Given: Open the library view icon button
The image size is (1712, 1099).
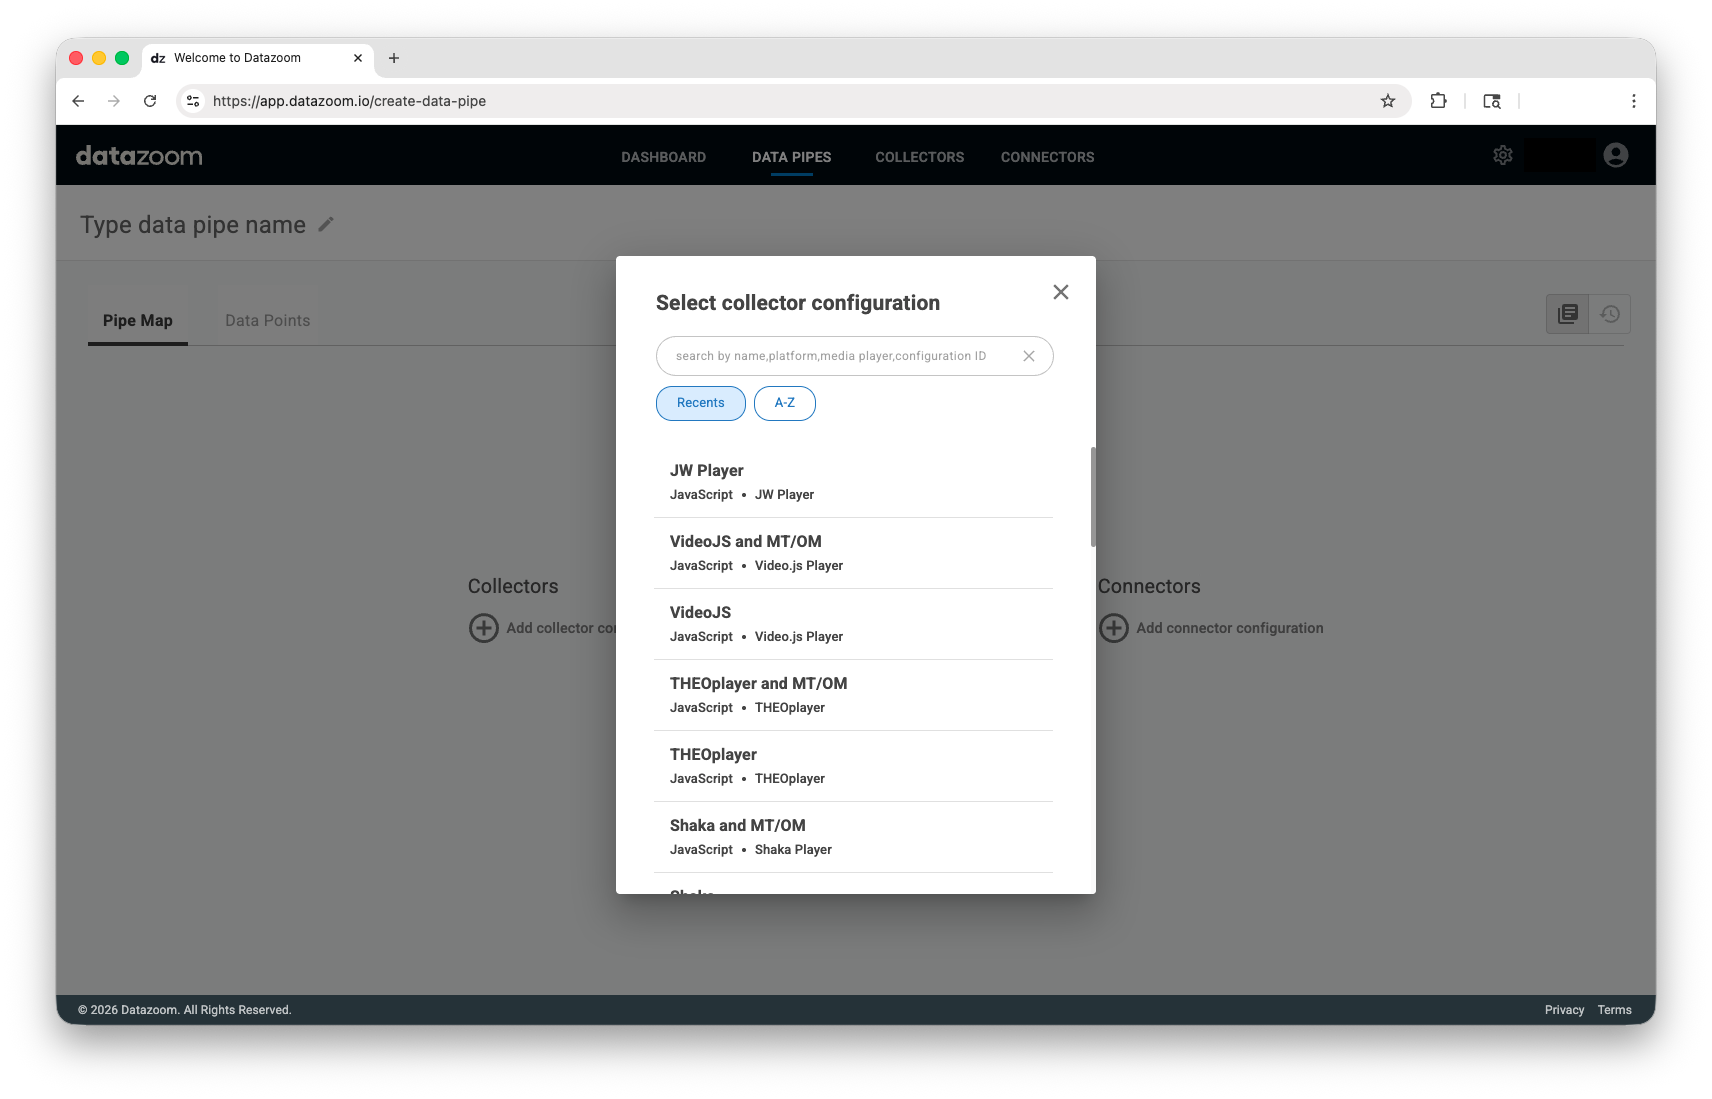Looking at the screenshot, I should [1568, 314].
